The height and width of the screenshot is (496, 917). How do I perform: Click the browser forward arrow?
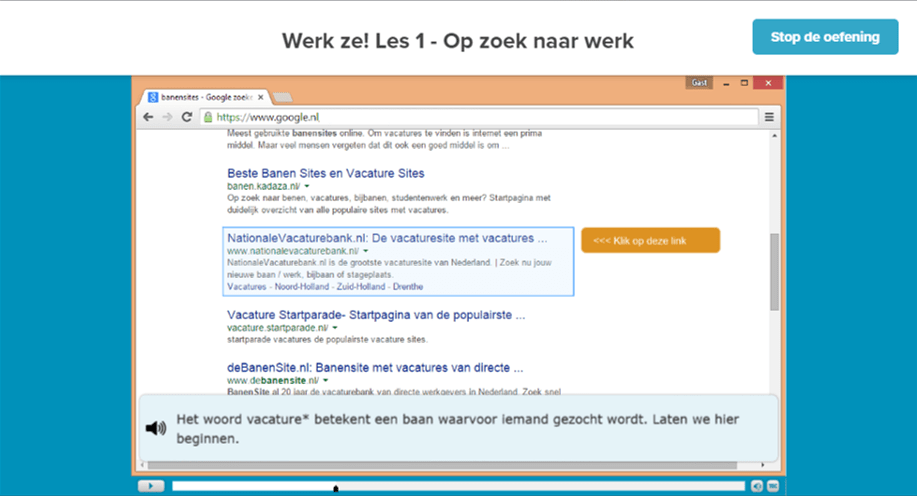click(167, 117)
